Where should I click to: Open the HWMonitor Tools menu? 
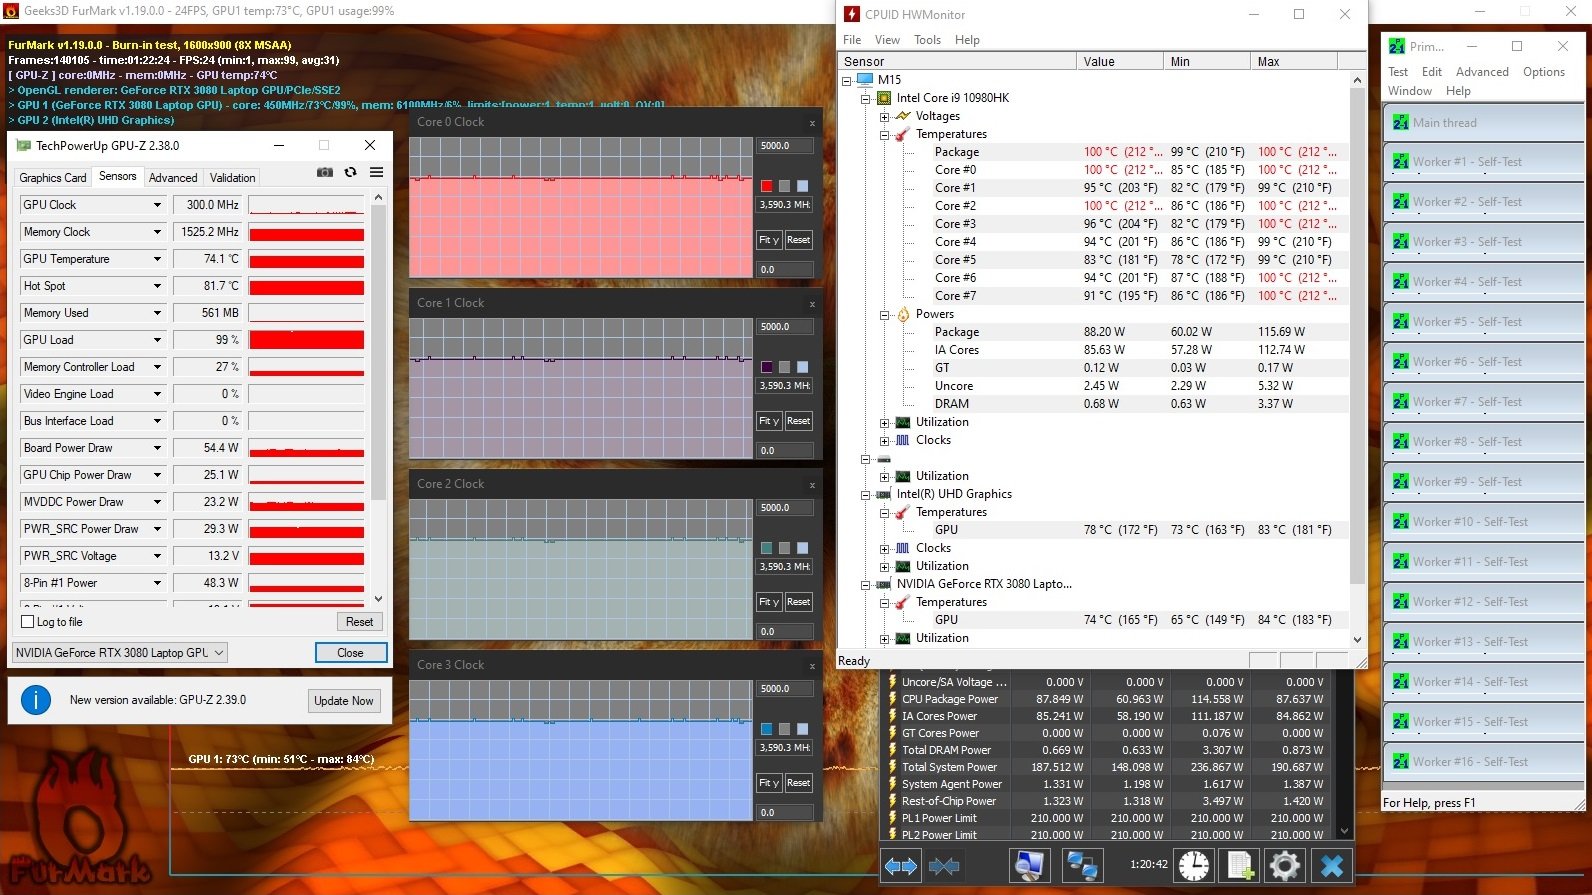[927, 40]
